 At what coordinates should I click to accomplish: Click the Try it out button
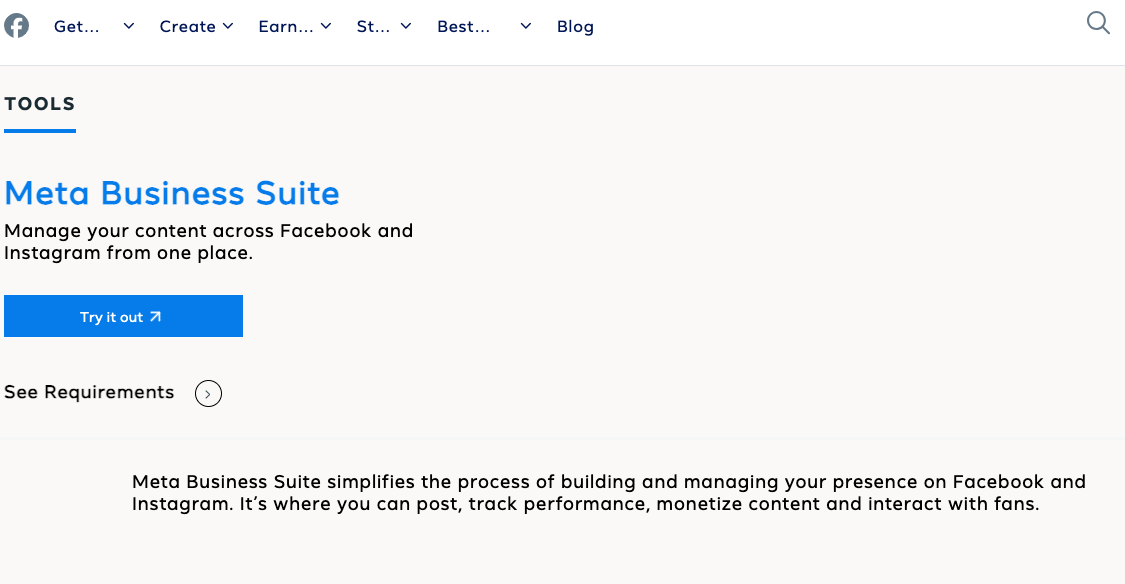[123, 316]
